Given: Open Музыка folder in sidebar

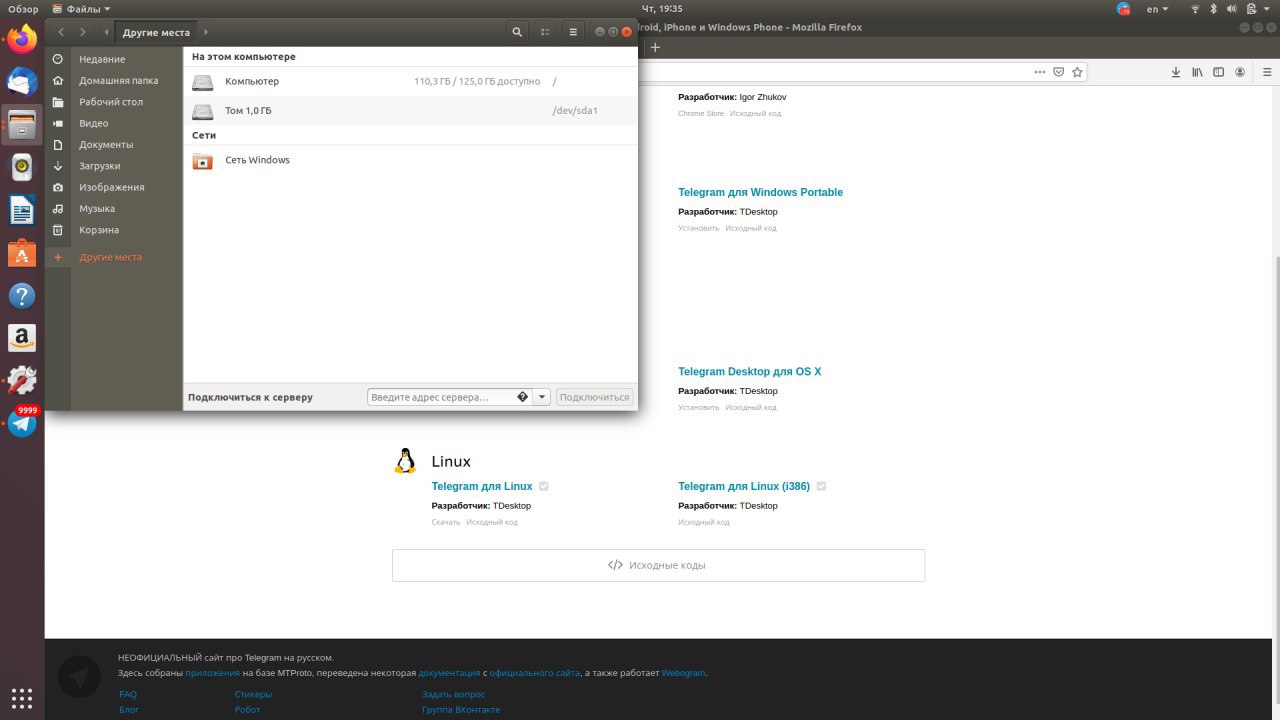Looking at the screenshot, I should pyautogui.click(x=114, y=208).
